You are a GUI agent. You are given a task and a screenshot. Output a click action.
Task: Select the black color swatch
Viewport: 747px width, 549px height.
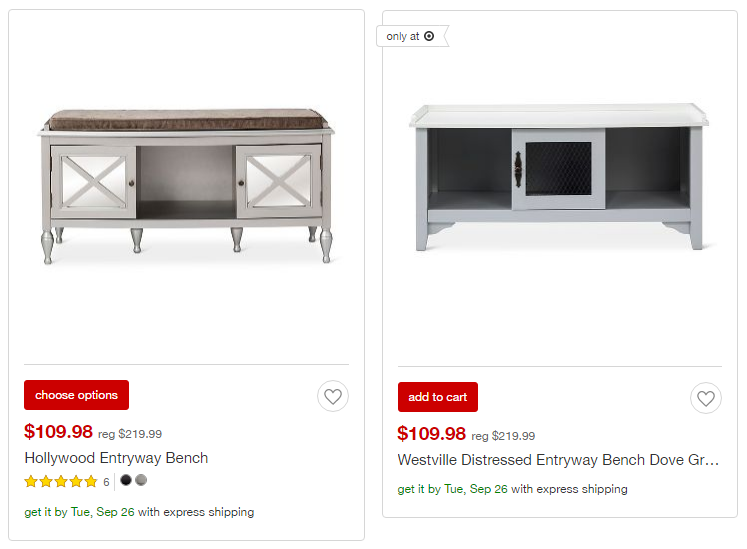126,480
